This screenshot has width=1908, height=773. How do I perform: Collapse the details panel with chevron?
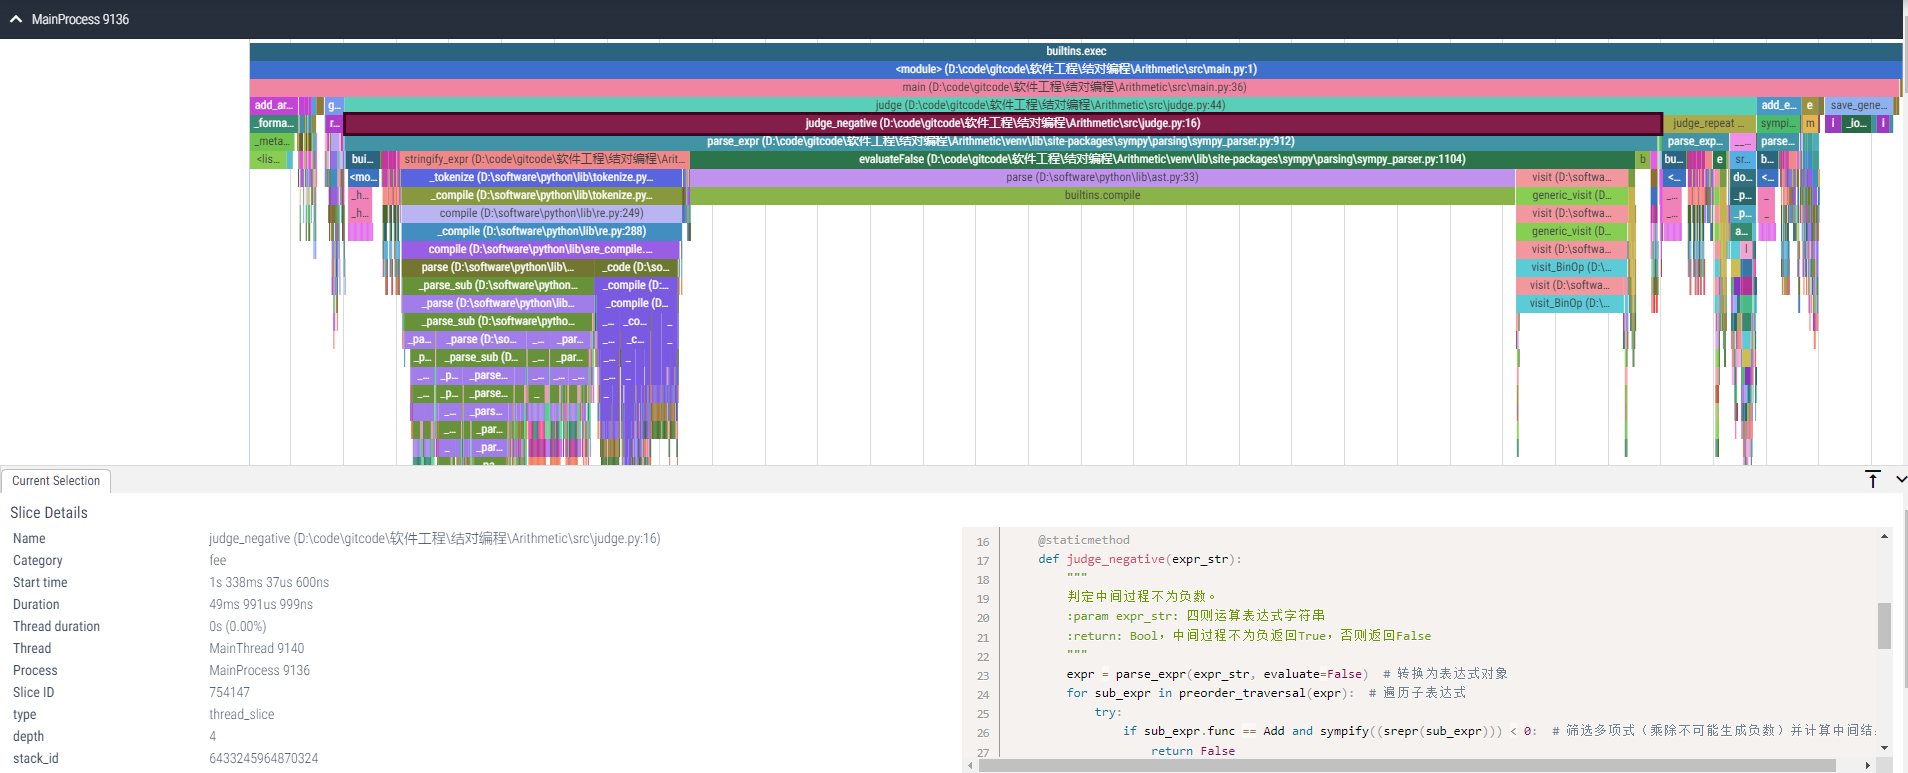click(1901, 480)
